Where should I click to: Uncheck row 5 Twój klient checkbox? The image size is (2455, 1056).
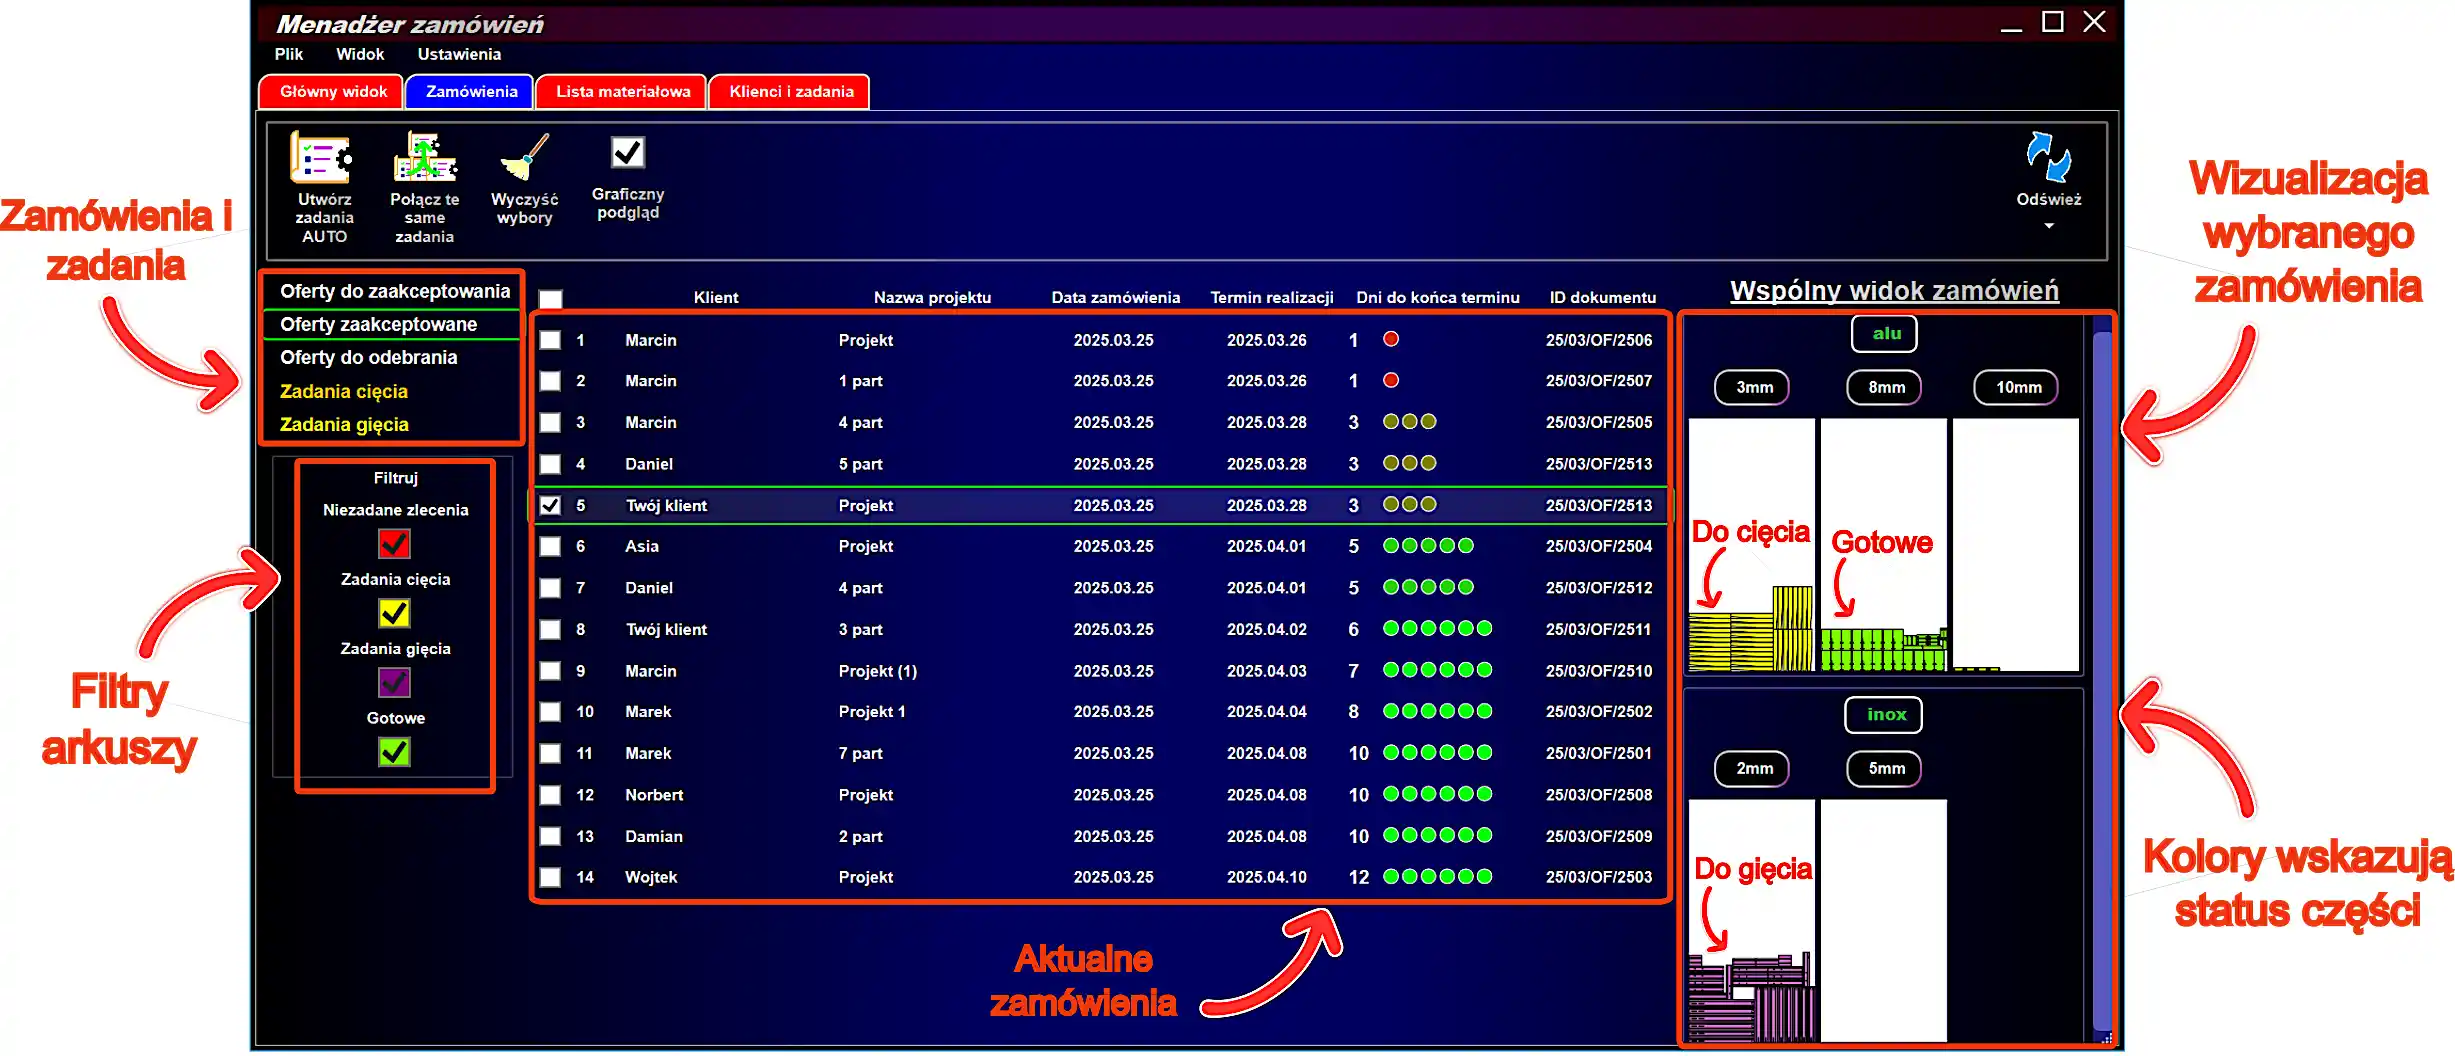(550, 505)
